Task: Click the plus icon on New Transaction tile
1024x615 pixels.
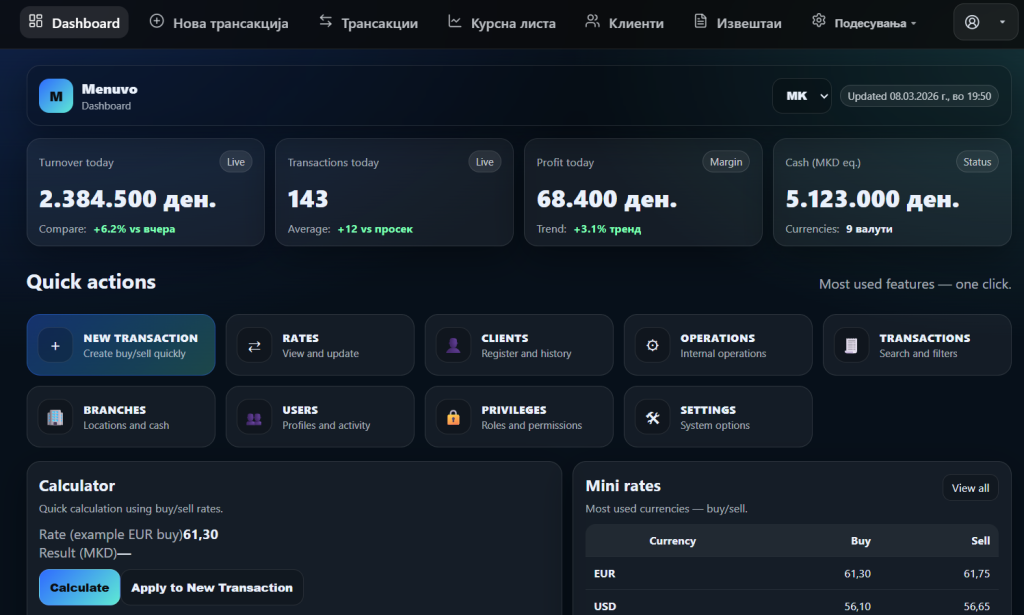Action: (x=55, y=346)
